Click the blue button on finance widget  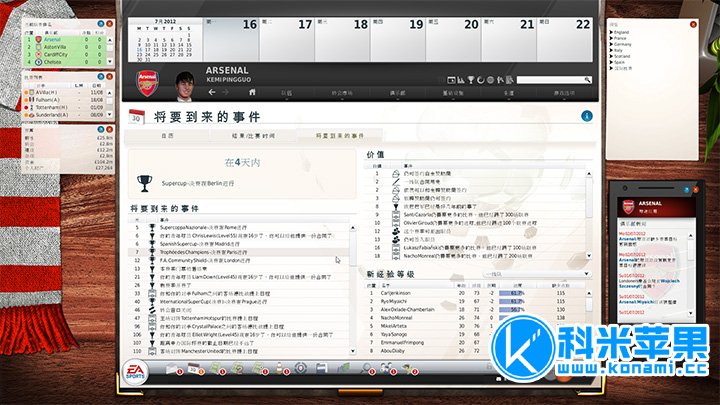tap(101, 129)
